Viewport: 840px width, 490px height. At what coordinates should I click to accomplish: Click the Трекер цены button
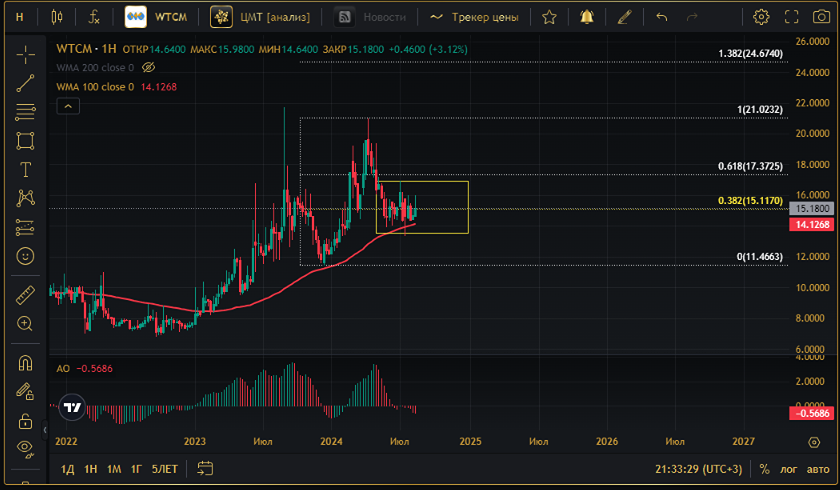point(474,17)
